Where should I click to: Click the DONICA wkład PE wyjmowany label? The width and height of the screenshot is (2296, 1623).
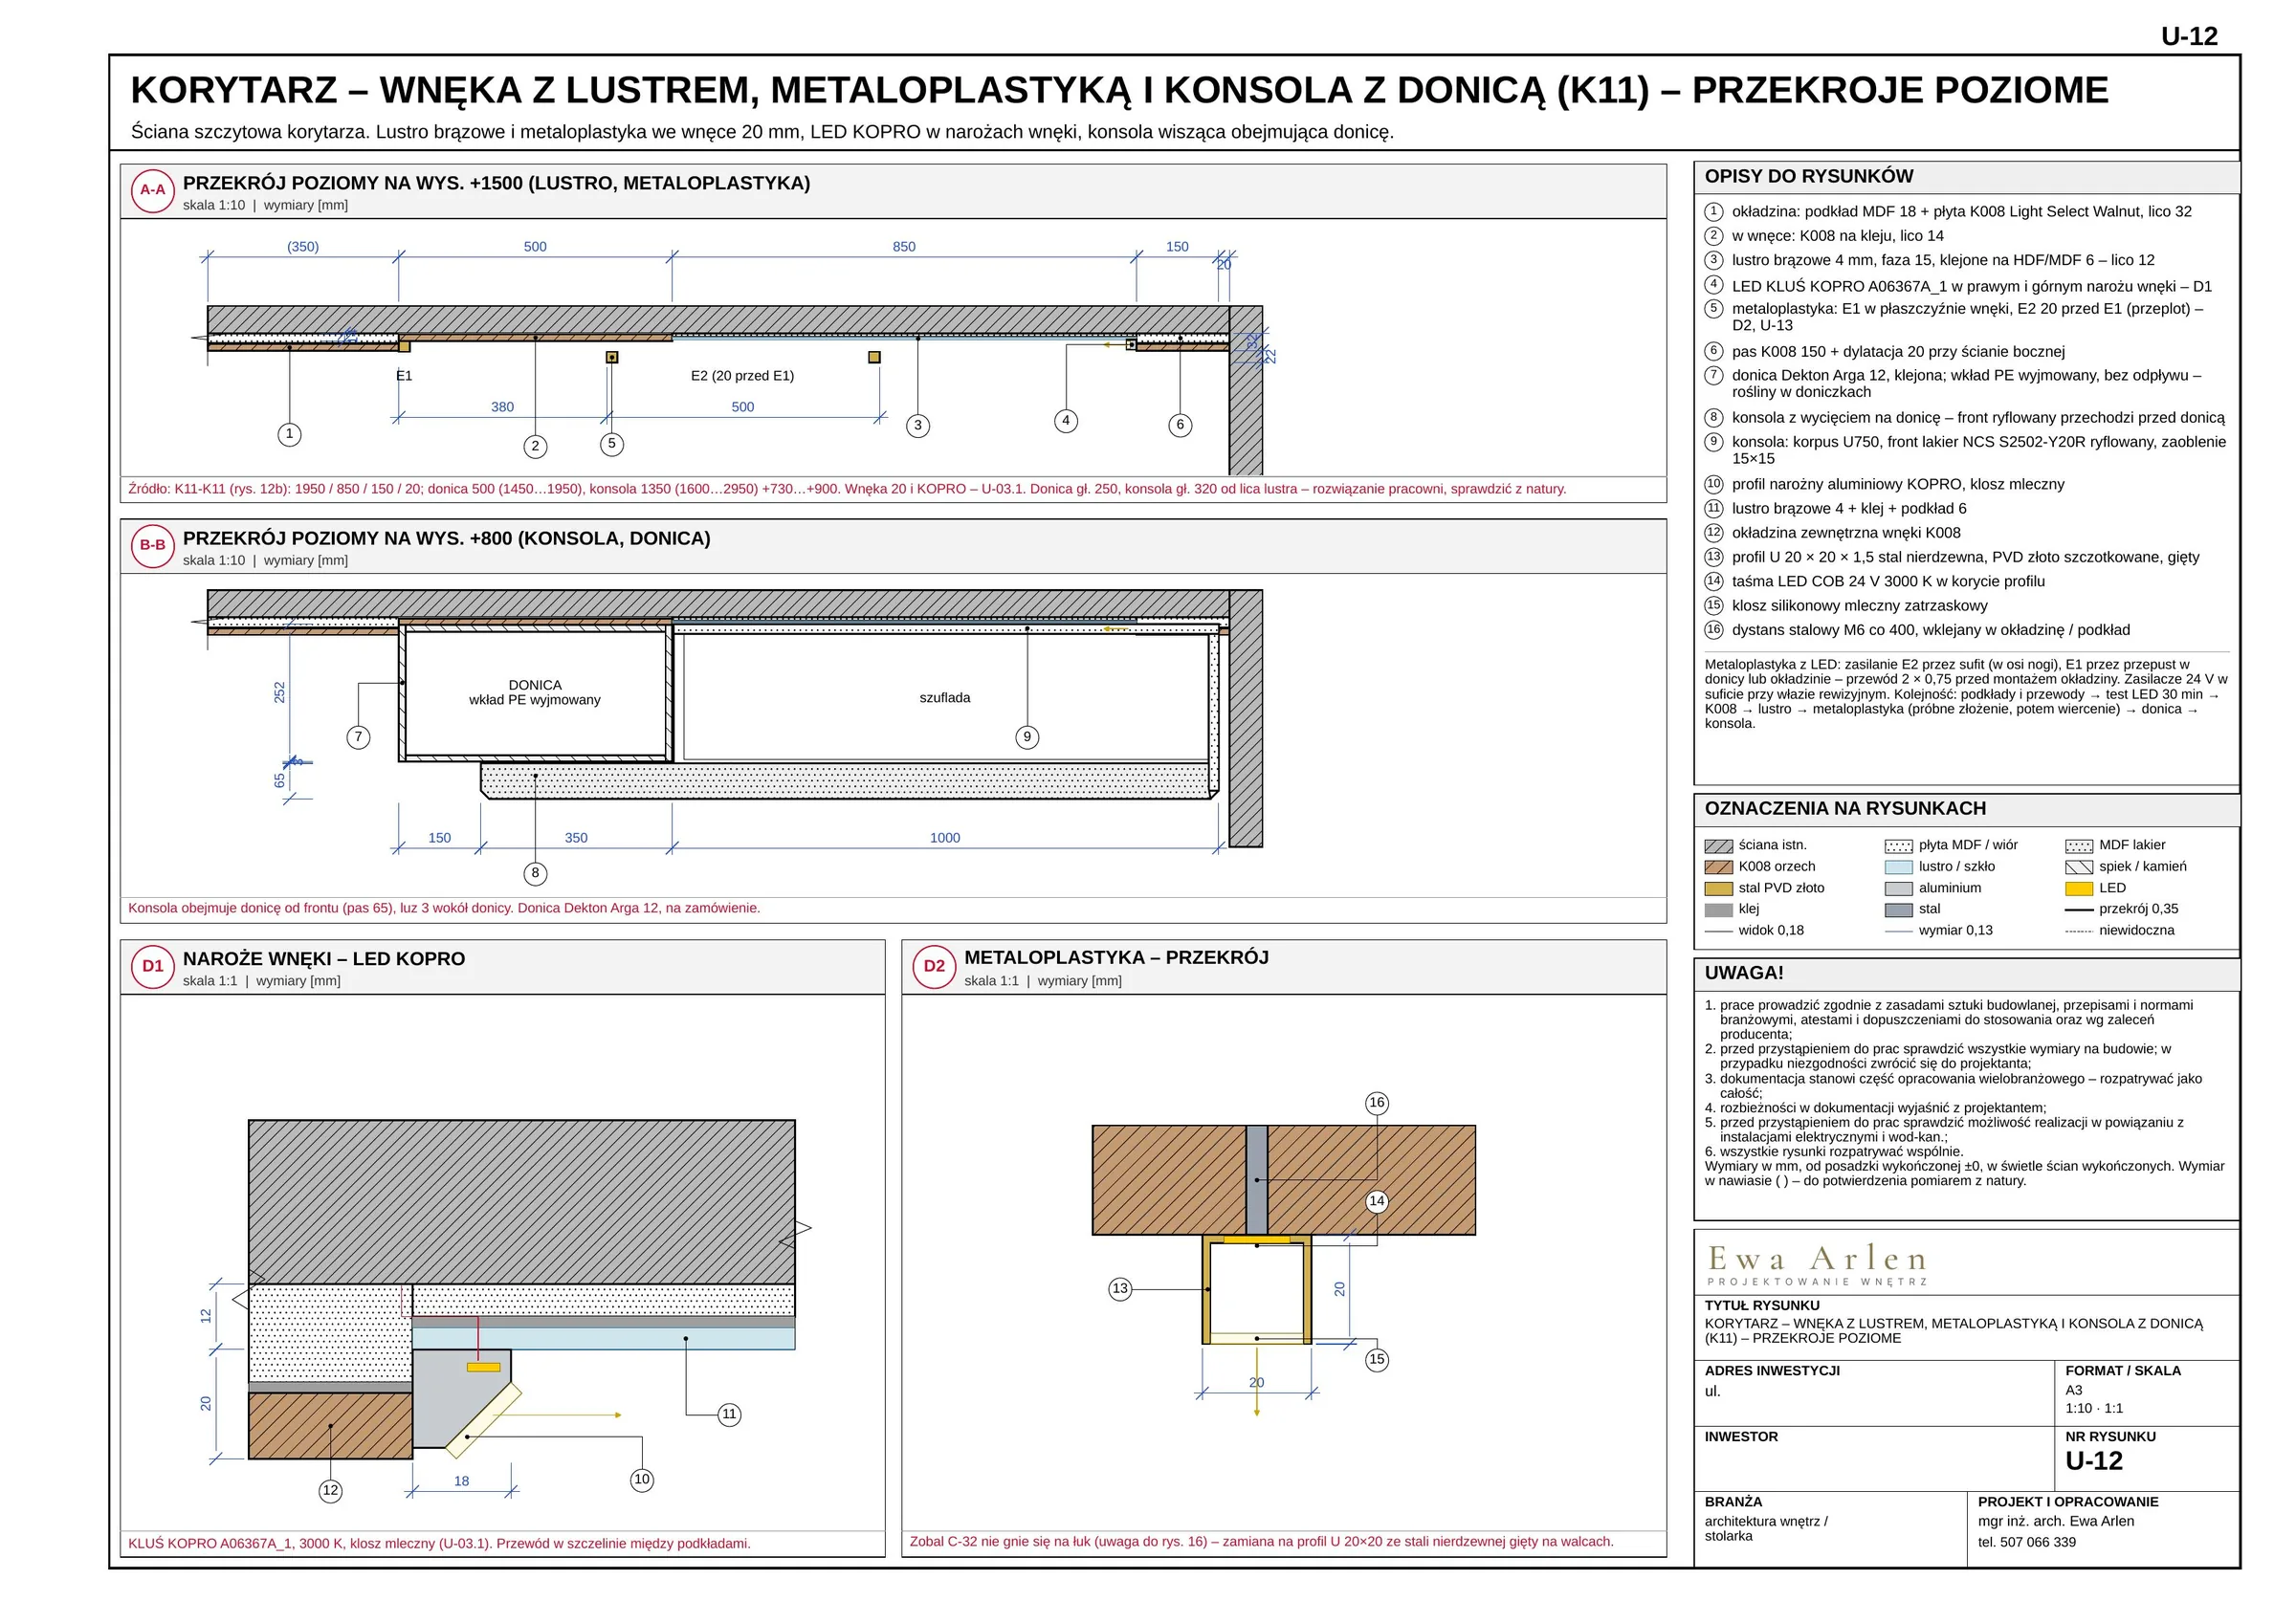[535, 693]
